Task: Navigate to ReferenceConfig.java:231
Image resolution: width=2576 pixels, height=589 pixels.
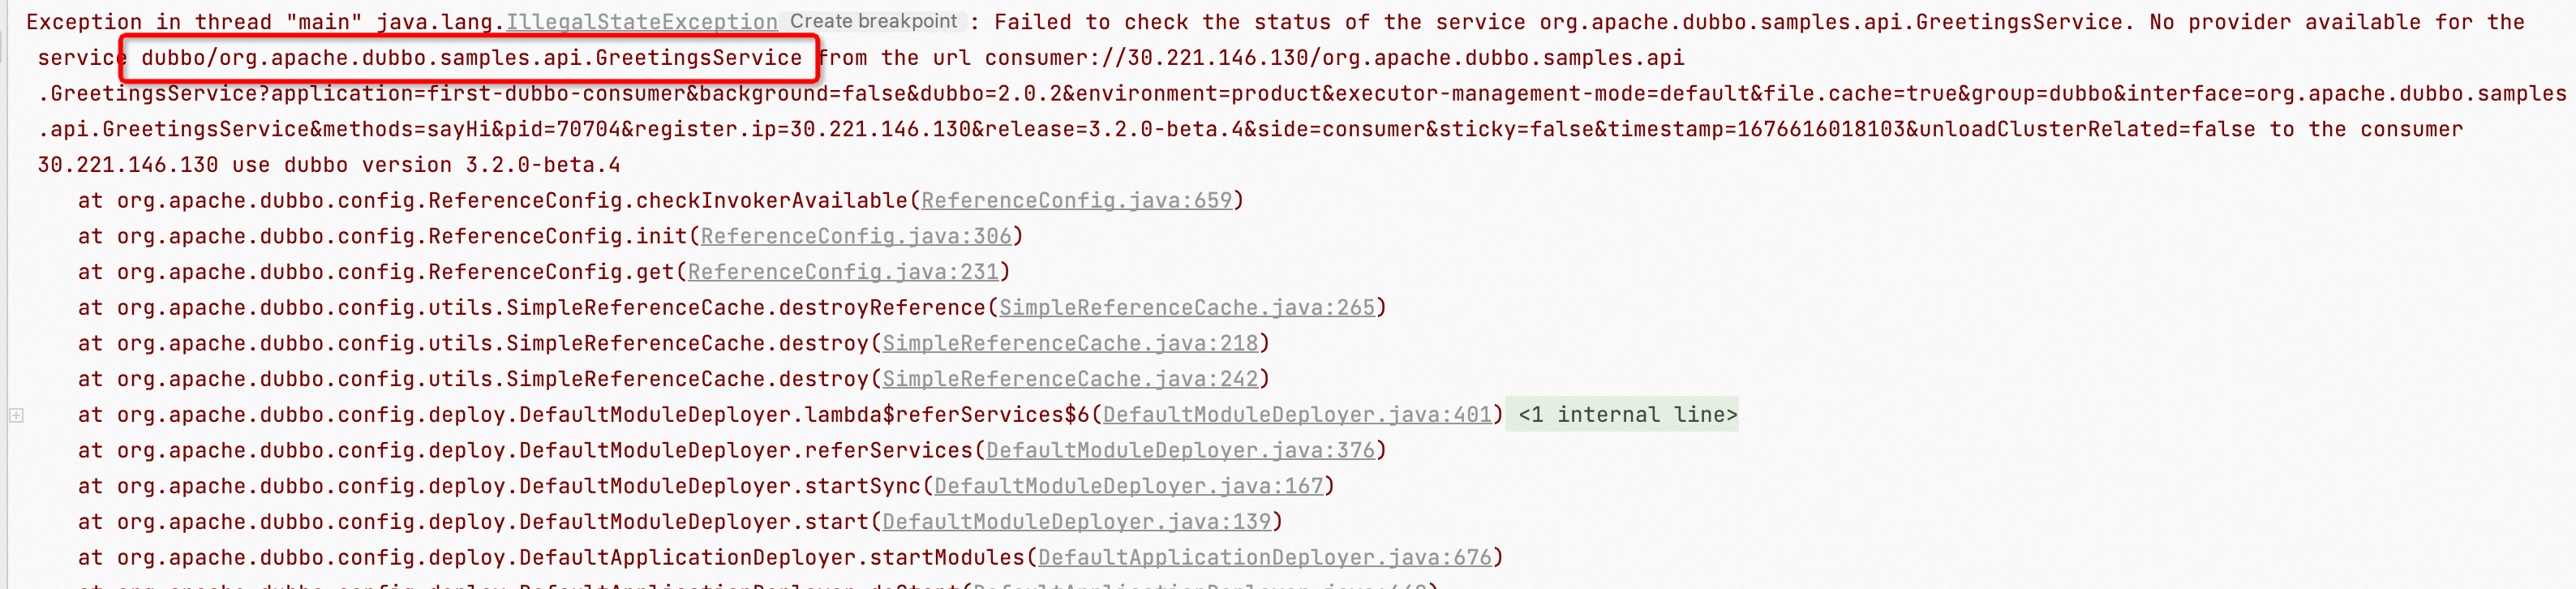Action: pyautogui.click(x=843, y=272)
